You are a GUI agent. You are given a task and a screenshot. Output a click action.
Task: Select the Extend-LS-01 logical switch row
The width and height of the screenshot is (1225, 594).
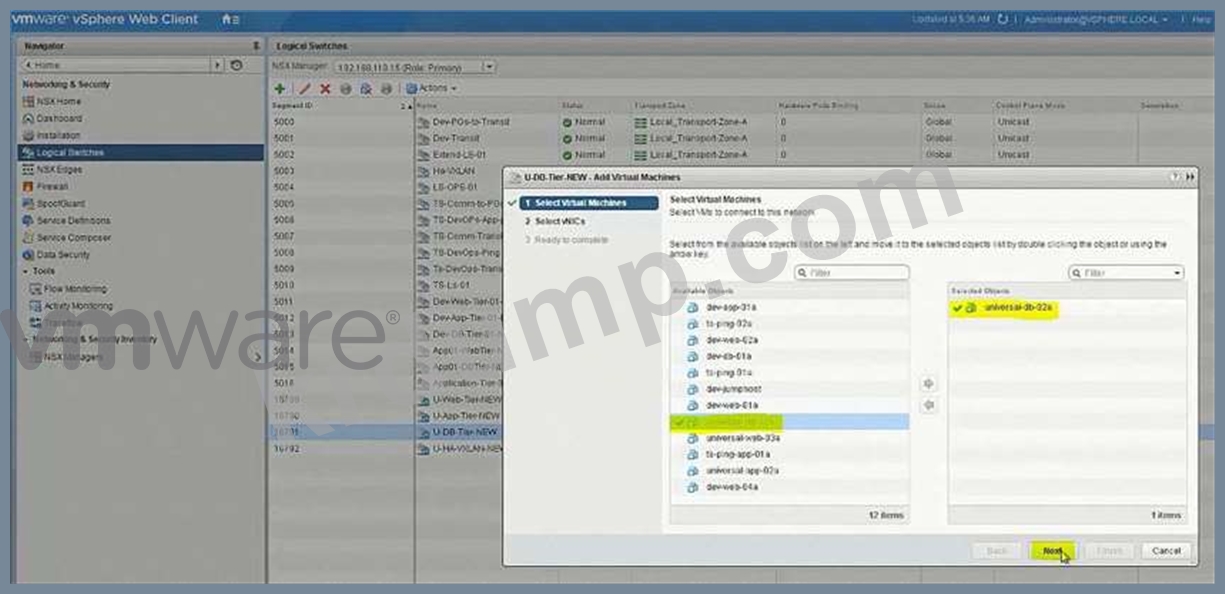(x=742, y=155)
